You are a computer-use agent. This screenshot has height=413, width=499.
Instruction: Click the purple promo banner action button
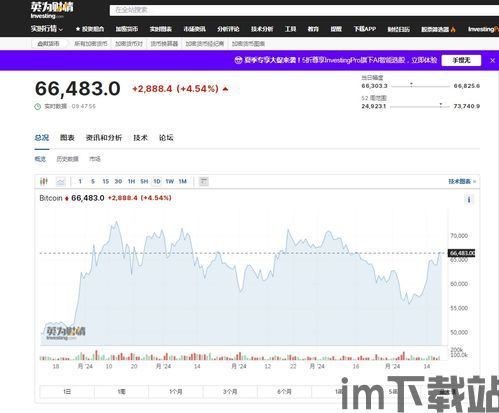[x=461, y=60]
